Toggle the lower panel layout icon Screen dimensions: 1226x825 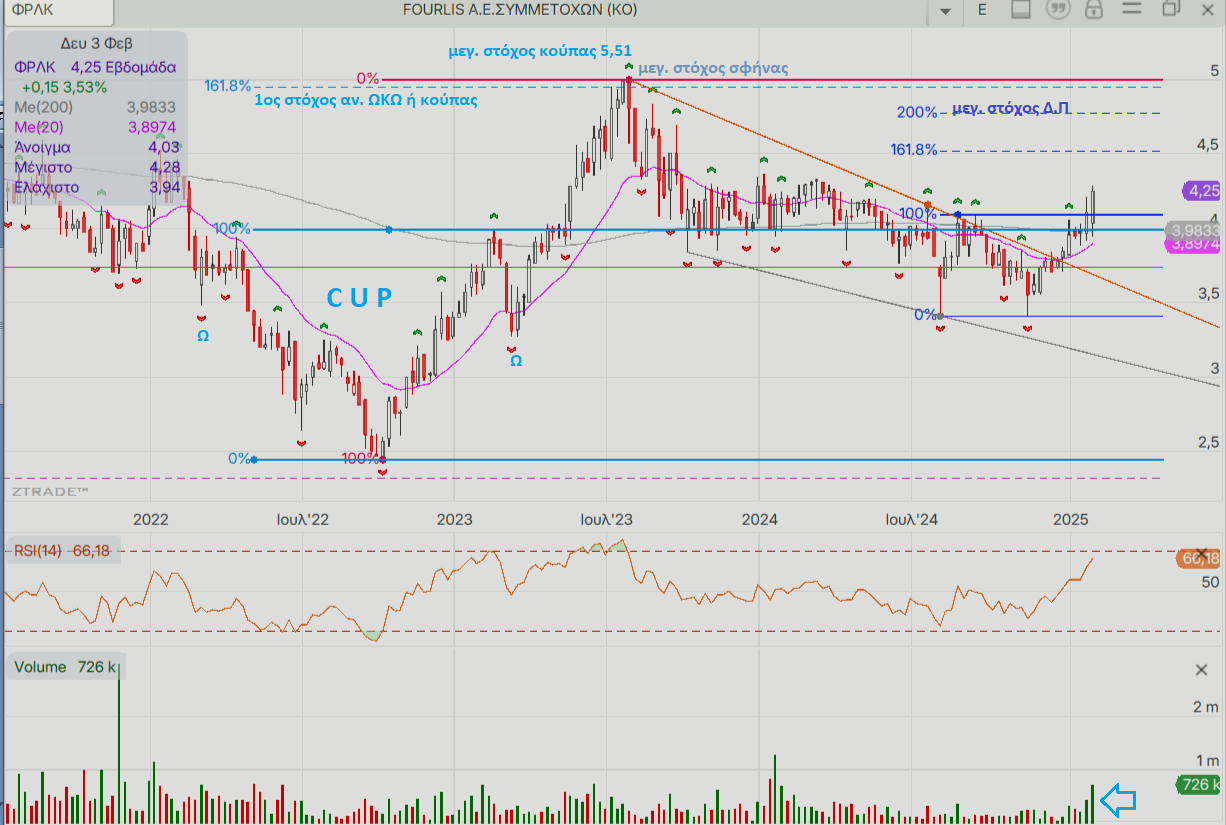pos(1020,9)
